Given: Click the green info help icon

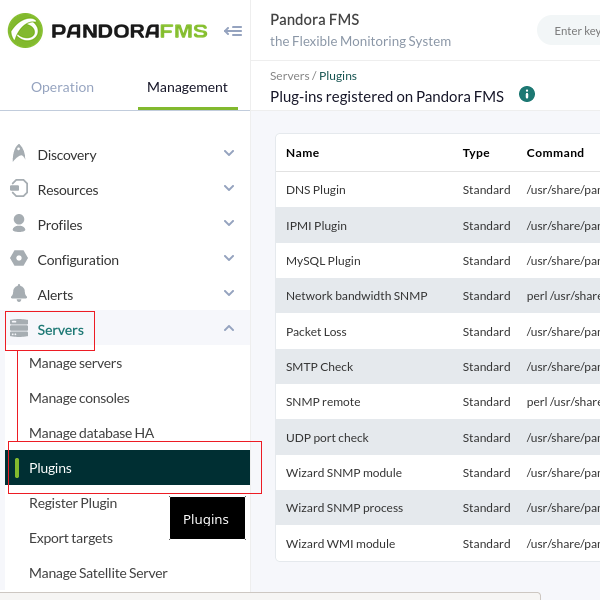Looking at the screenshot, I should pyautogui.click(x=527, y=94).
